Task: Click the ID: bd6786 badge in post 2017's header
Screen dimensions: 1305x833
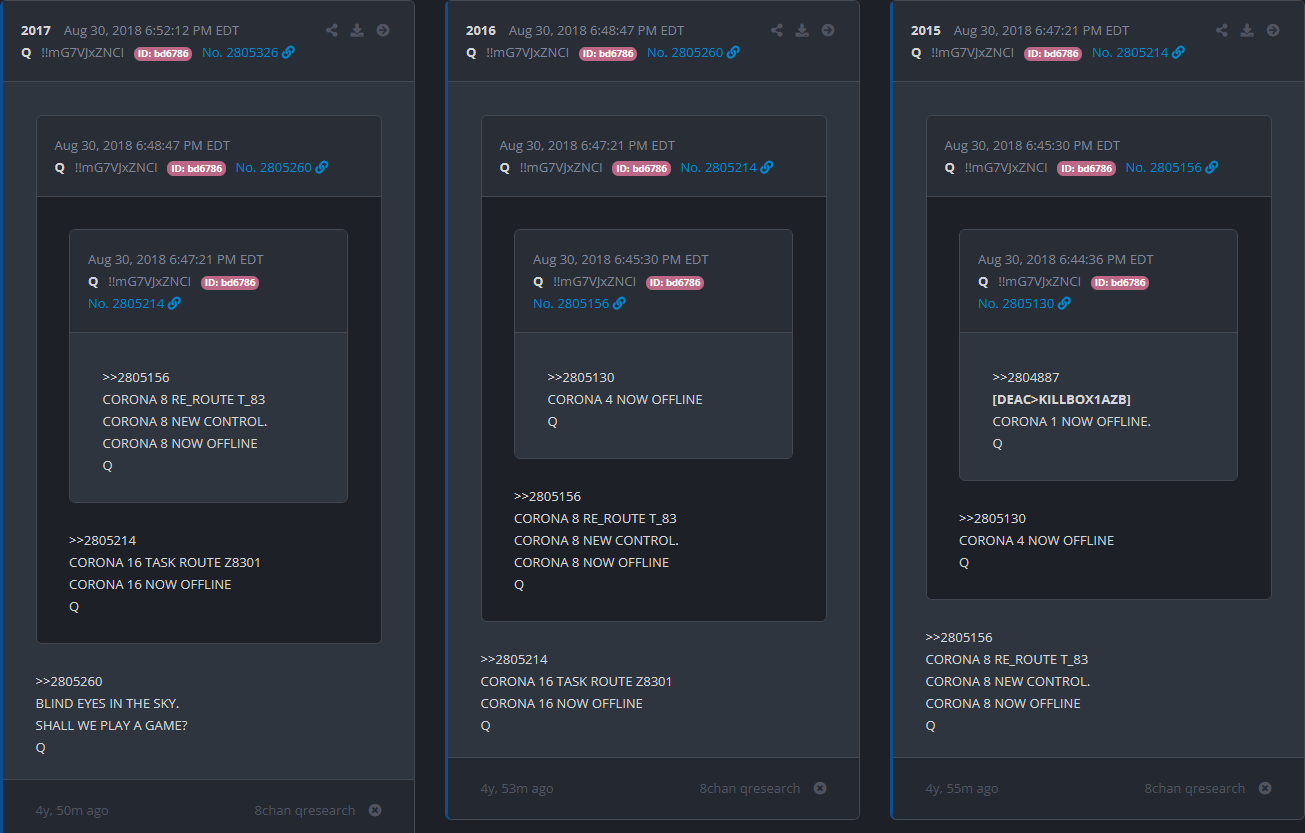Action: 163,53
